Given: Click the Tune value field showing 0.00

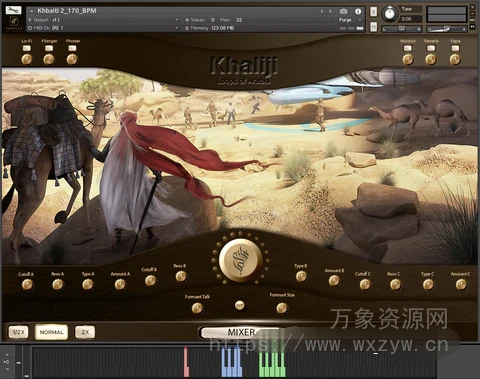Looking at the screenshot, I should click(411, 19).
